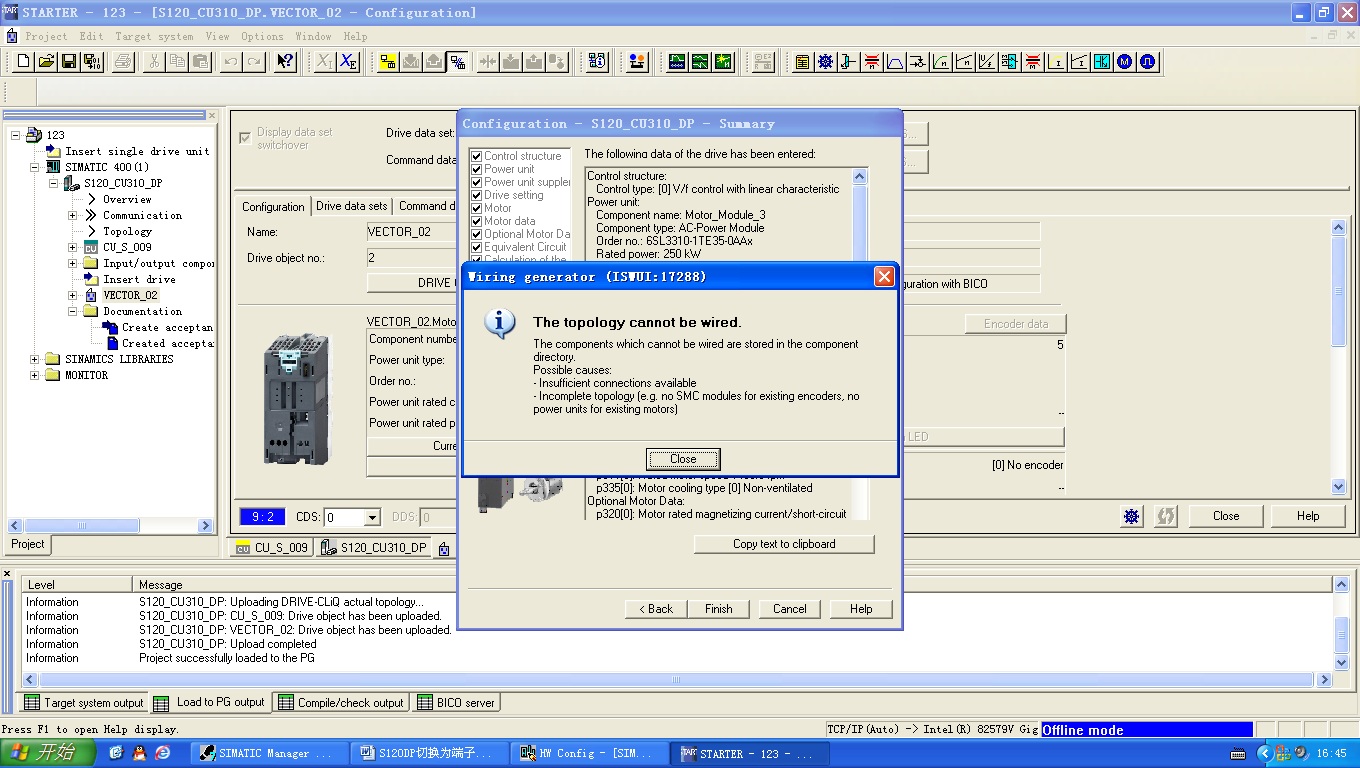
Task: Toggle the Equivalent Circuit checkbox
Action: [x=477, y=247]
